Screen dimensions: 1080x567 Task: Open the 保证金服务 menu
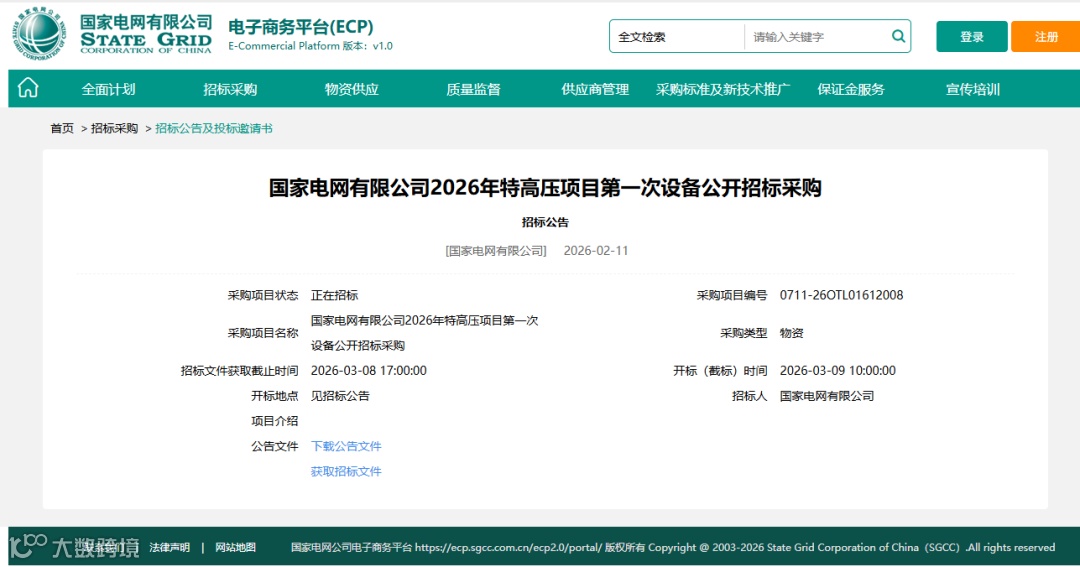pyautogui.click(x=851, y=89)
